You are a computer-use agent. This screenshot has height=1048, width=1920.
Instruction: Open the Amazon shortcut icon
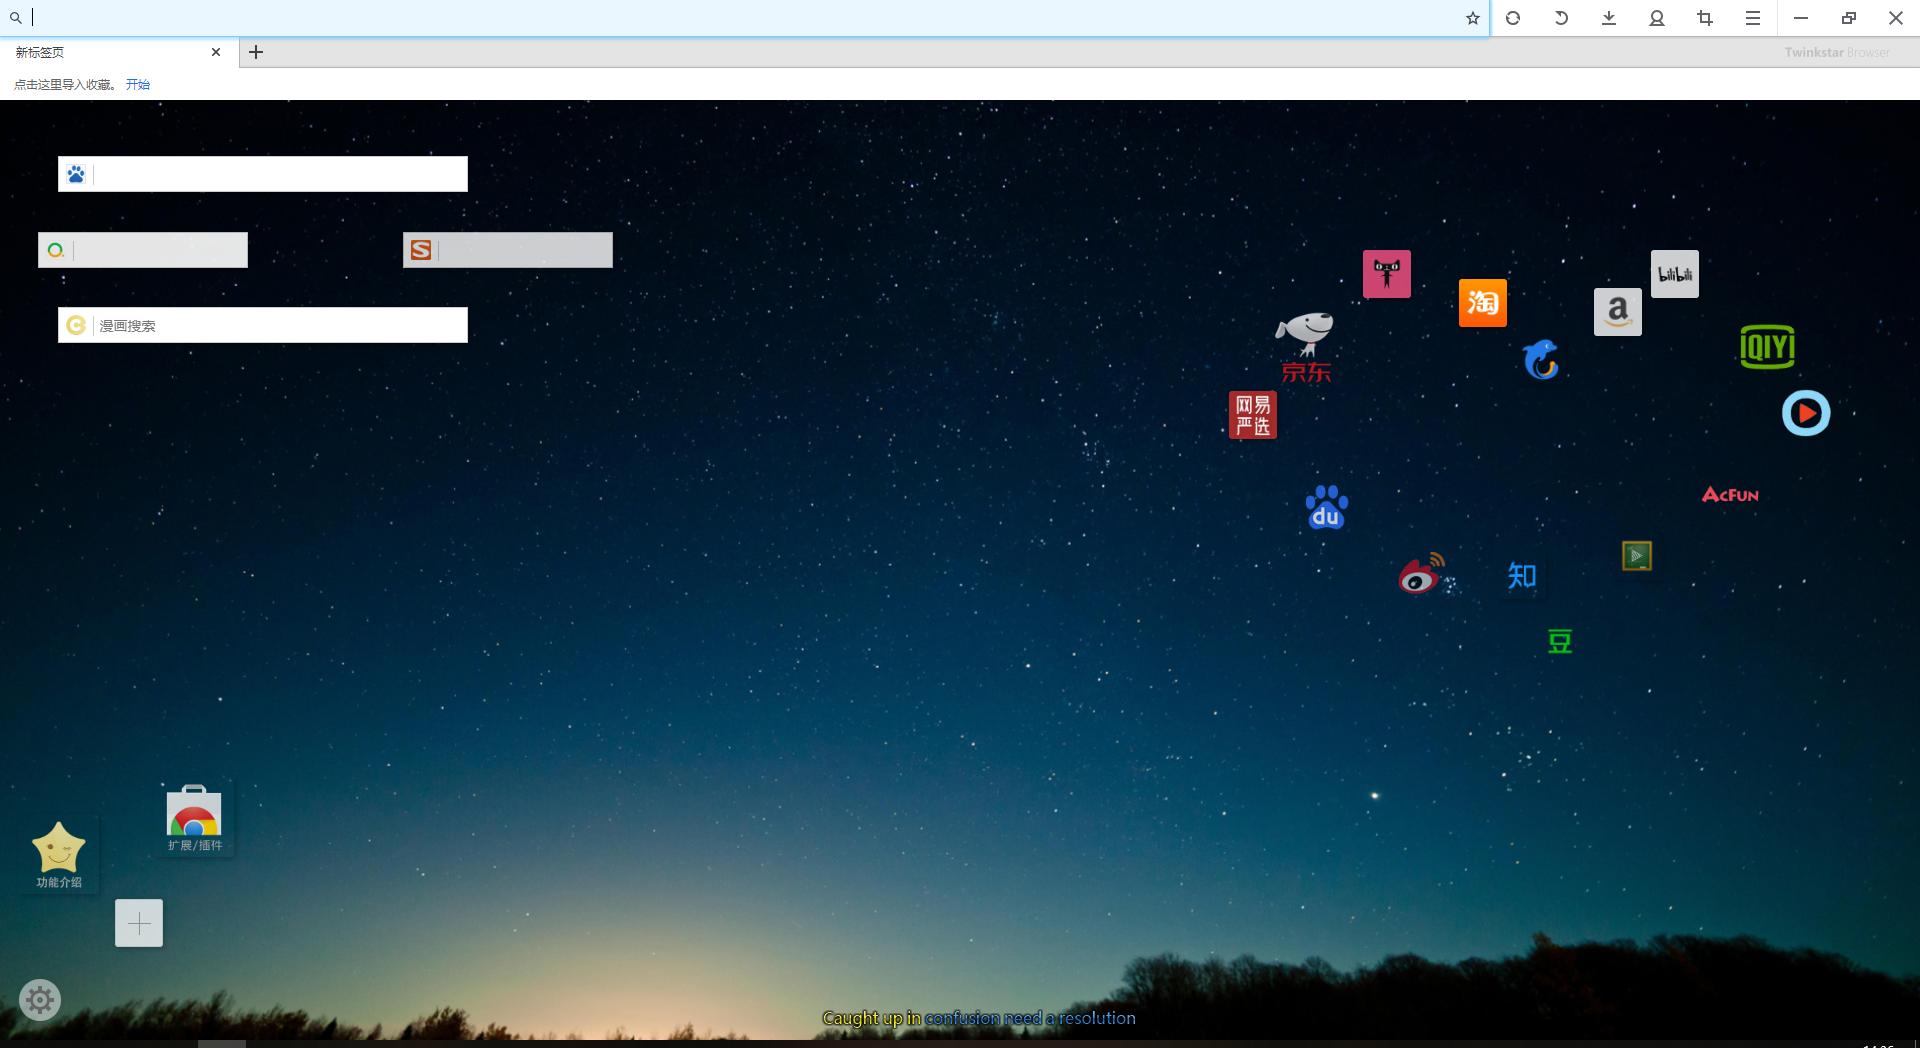(1618, 312)
